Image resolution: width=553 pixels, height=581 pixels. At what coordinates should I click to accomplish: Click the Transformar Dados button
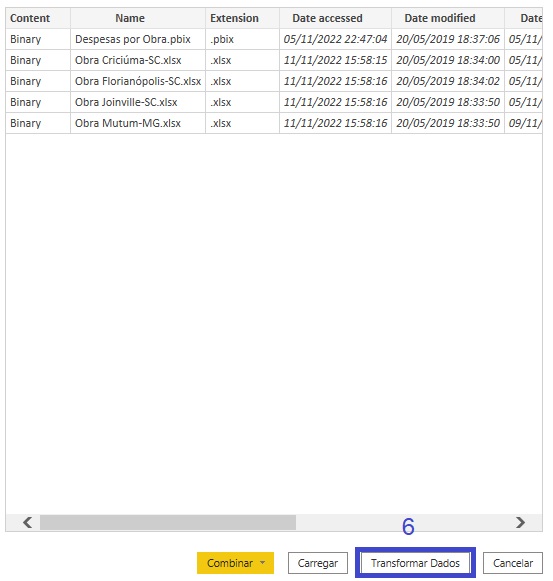[x=415, y=563]
